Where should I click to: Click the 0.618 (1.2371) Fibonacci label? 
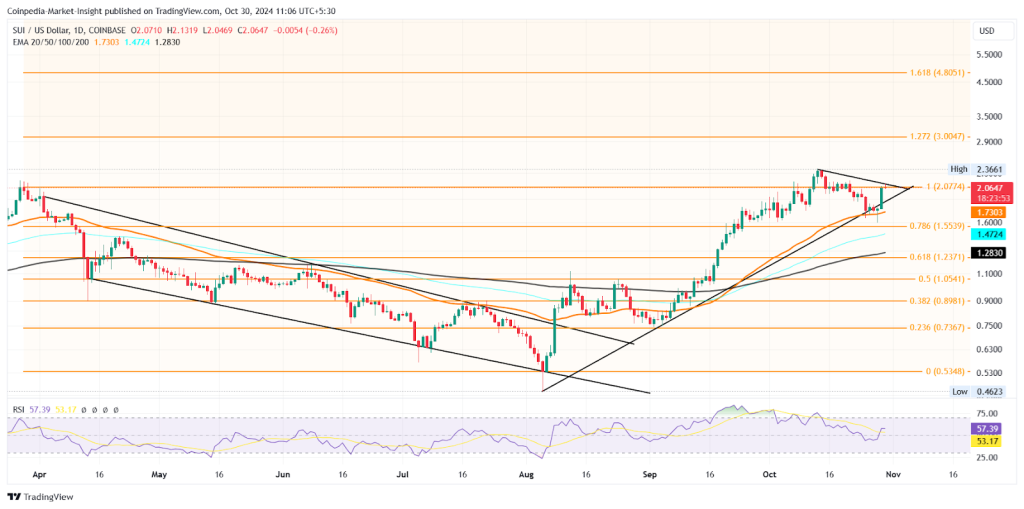click(937, 258)
